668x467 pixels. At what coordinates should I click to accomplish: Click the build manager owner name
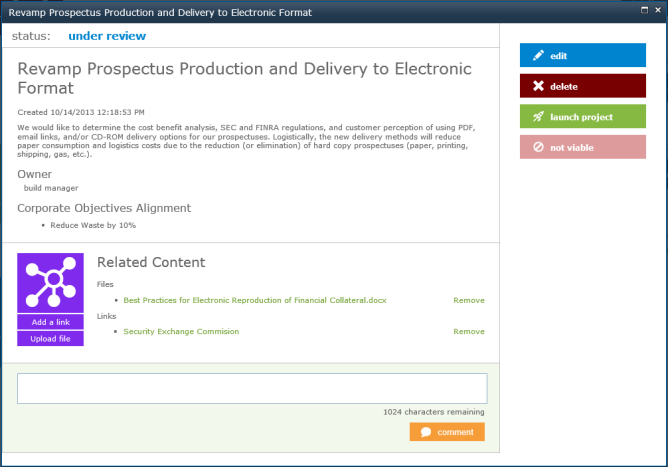pyautogui.click(x=51, y=188)
